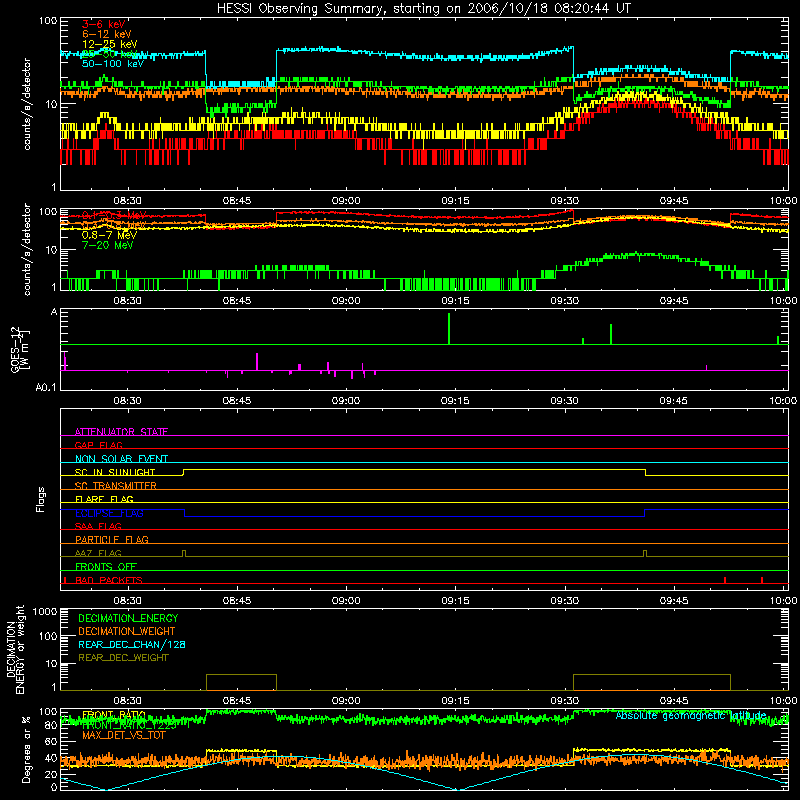Click the first REAR_DEC_WEIGHT step near 08:45
Viewport: 800px width, 800px height.
coord(241,682)
